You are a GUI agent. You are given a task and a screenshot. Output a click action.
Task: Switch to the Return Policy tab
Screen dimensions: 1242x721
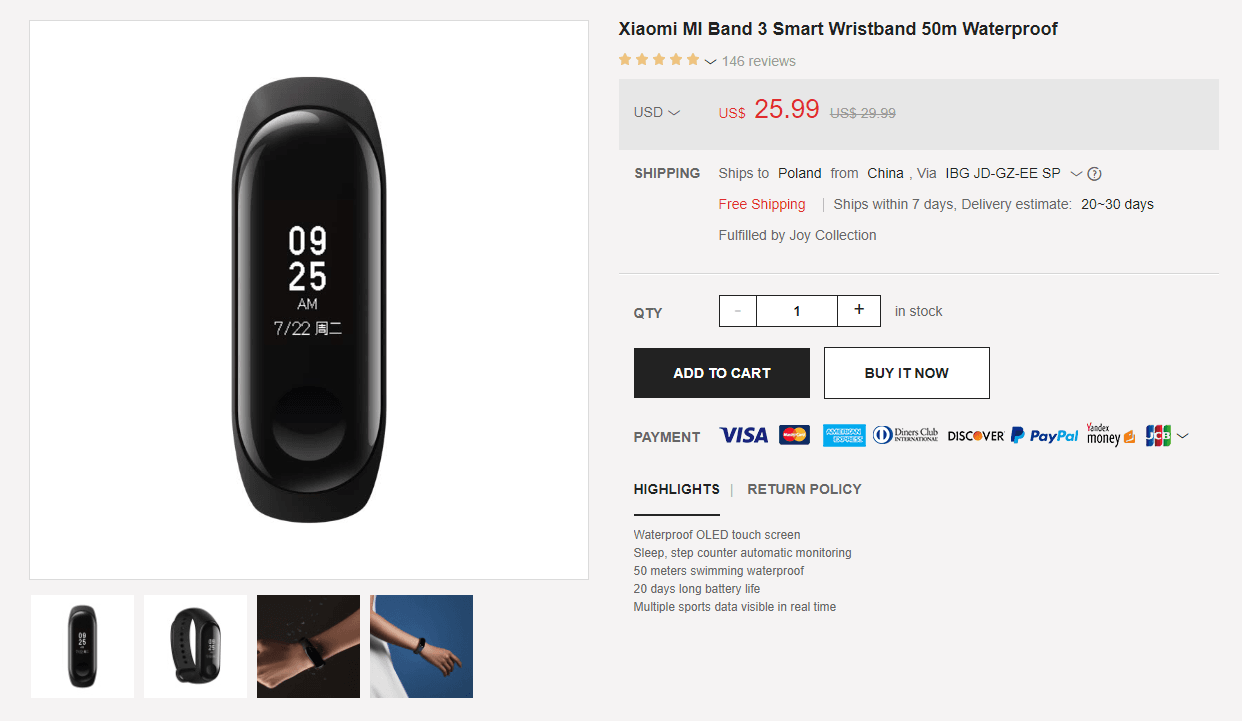pos(804,489)
